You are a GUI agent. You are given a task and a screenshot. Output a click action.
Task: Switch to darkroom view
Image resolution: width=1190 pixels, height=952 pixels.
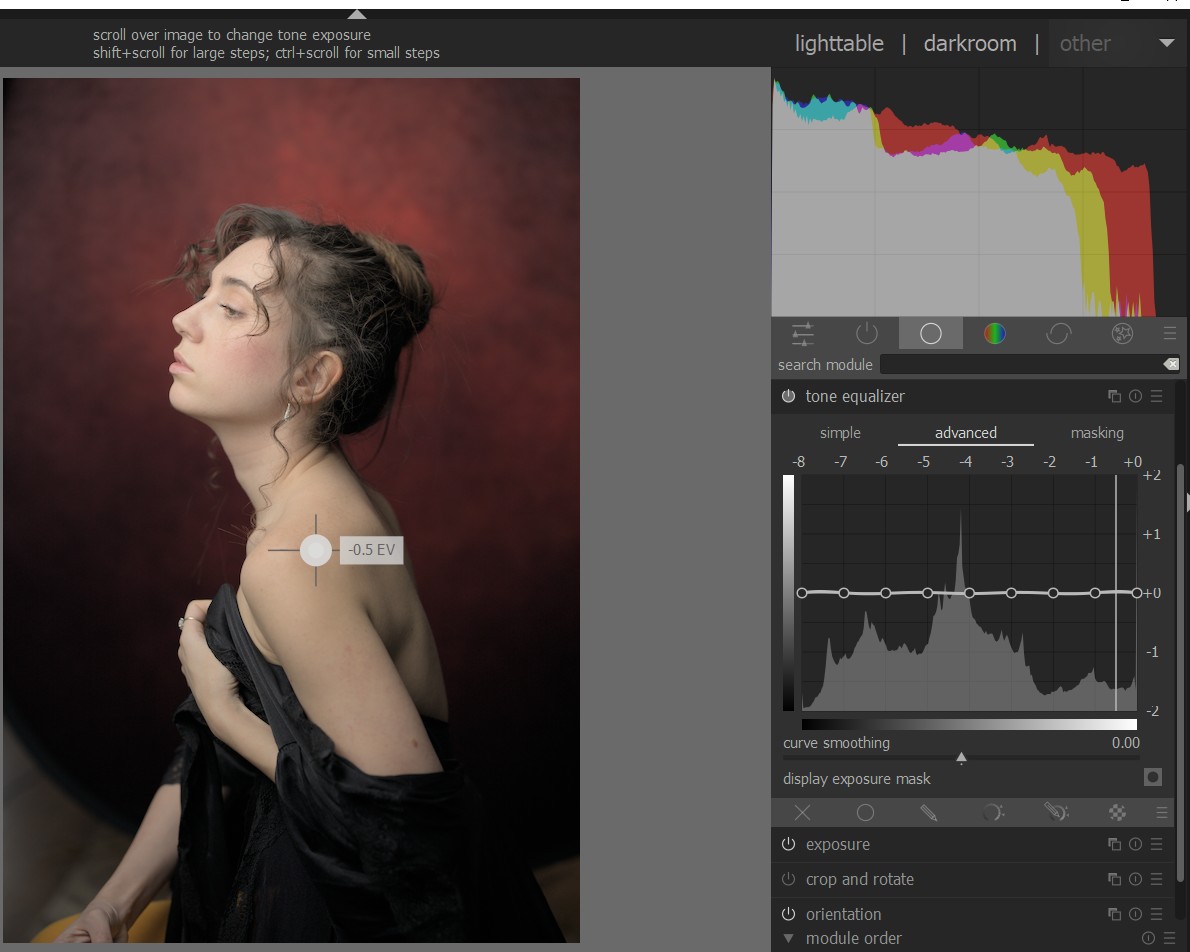click(970, 43)
